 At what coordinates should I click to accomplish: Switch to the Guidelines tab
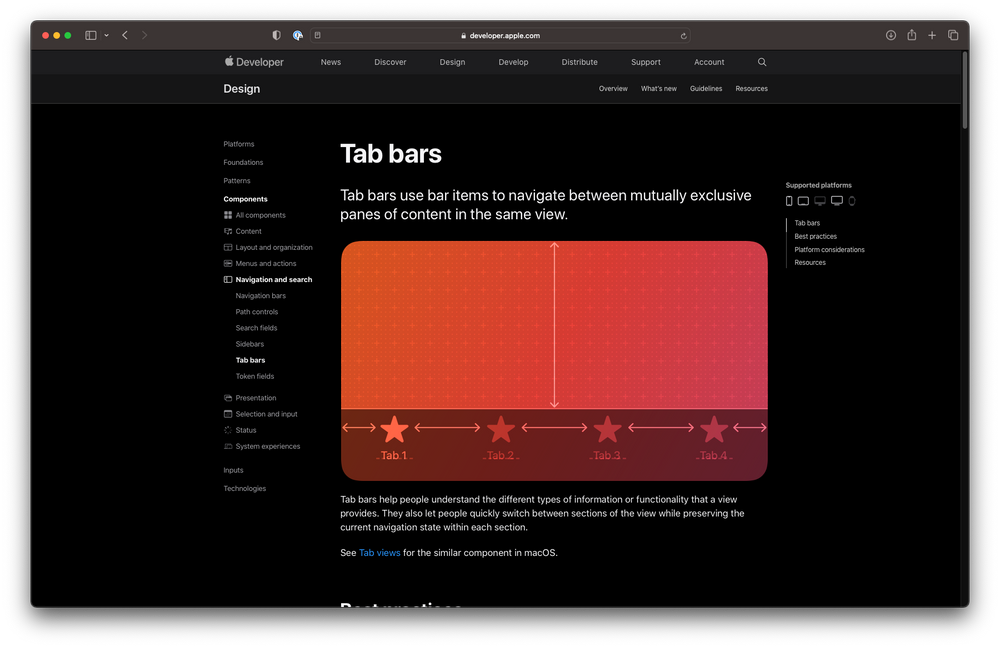(706, 88)
